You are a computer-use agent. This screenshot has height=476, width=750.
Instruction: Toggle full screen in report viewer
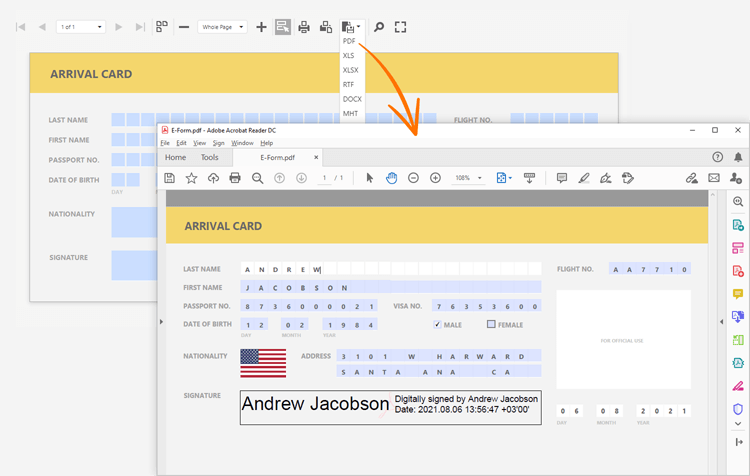pos(400,27)
